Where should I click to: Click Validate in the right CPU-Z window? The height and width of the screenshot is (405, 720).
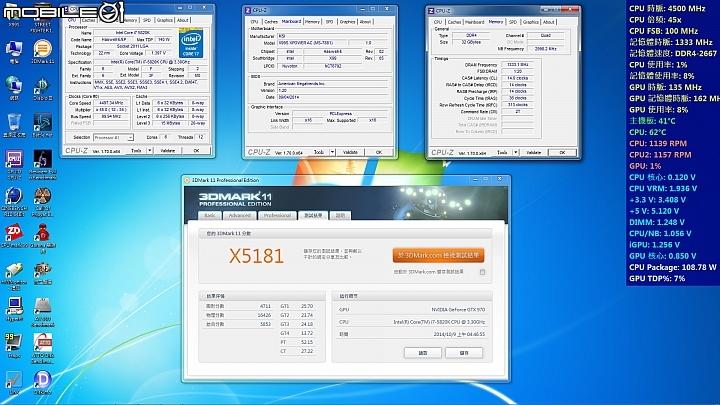click(x=533, y=152)
